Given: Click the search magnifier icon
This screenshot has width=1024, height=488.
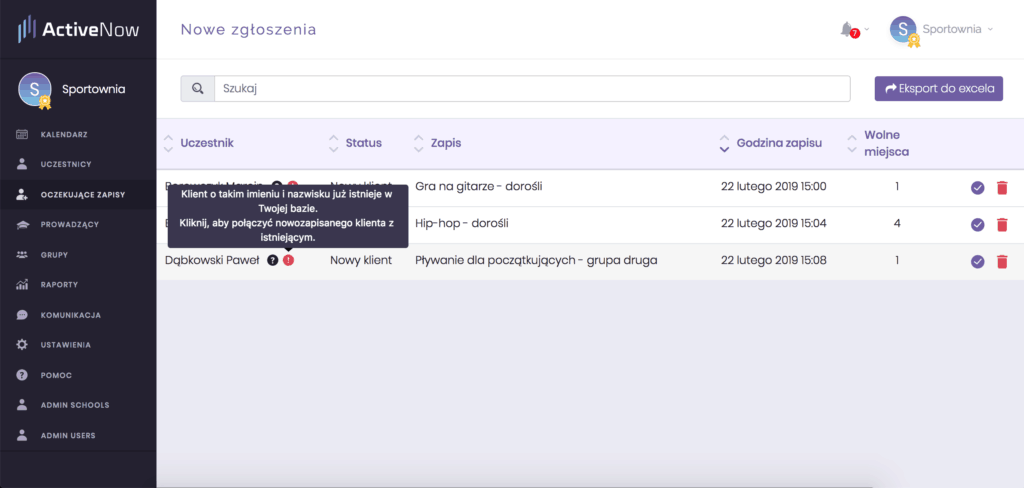Looking at the screenshot, I should [197, 88].
